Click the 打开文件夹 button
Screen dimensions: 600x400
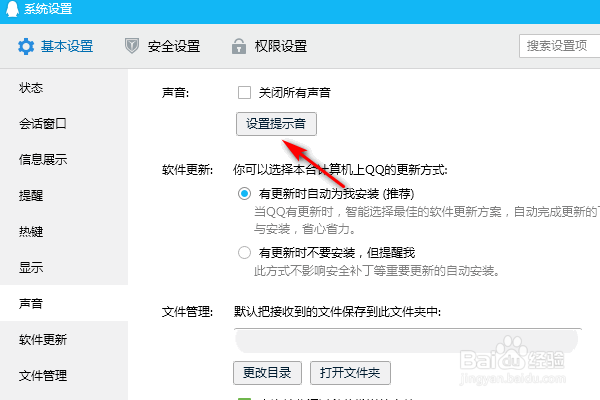coord(350,373)
